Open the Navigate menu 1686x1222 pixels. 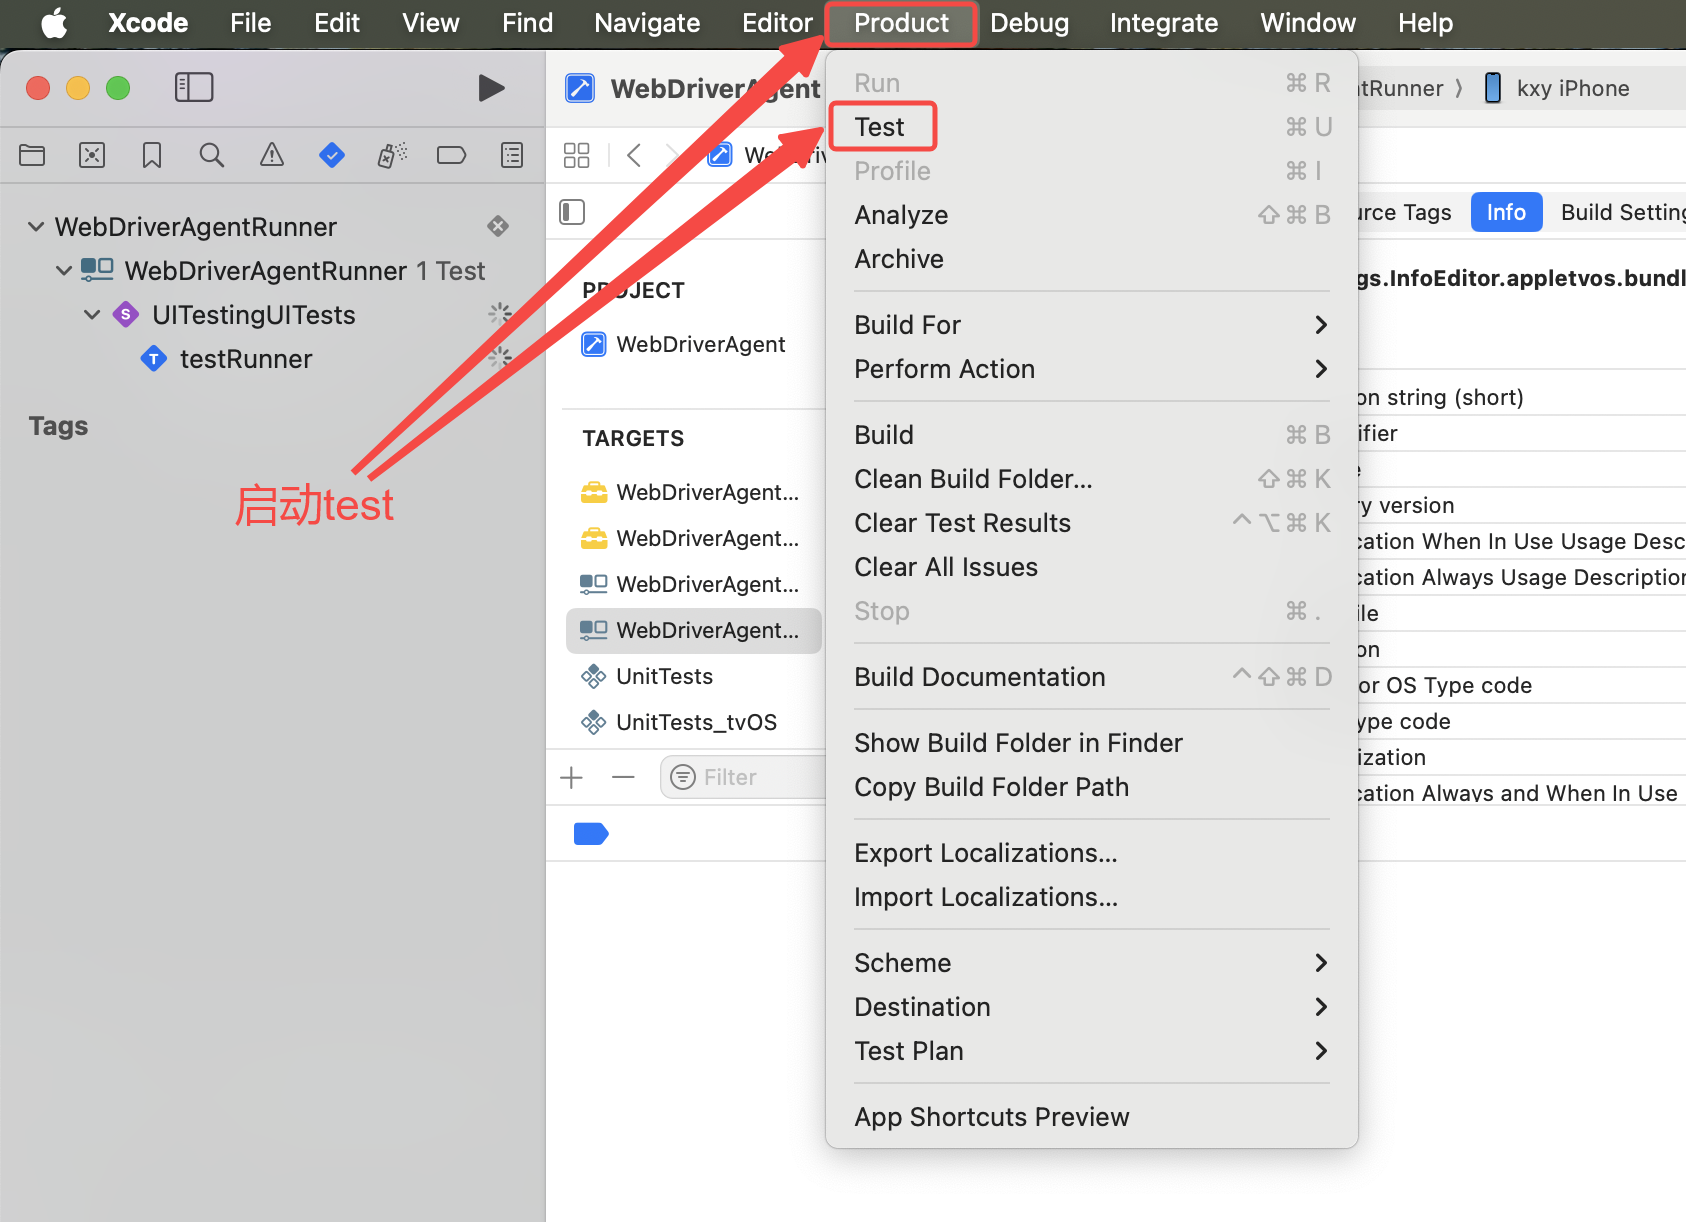point(647,22)
